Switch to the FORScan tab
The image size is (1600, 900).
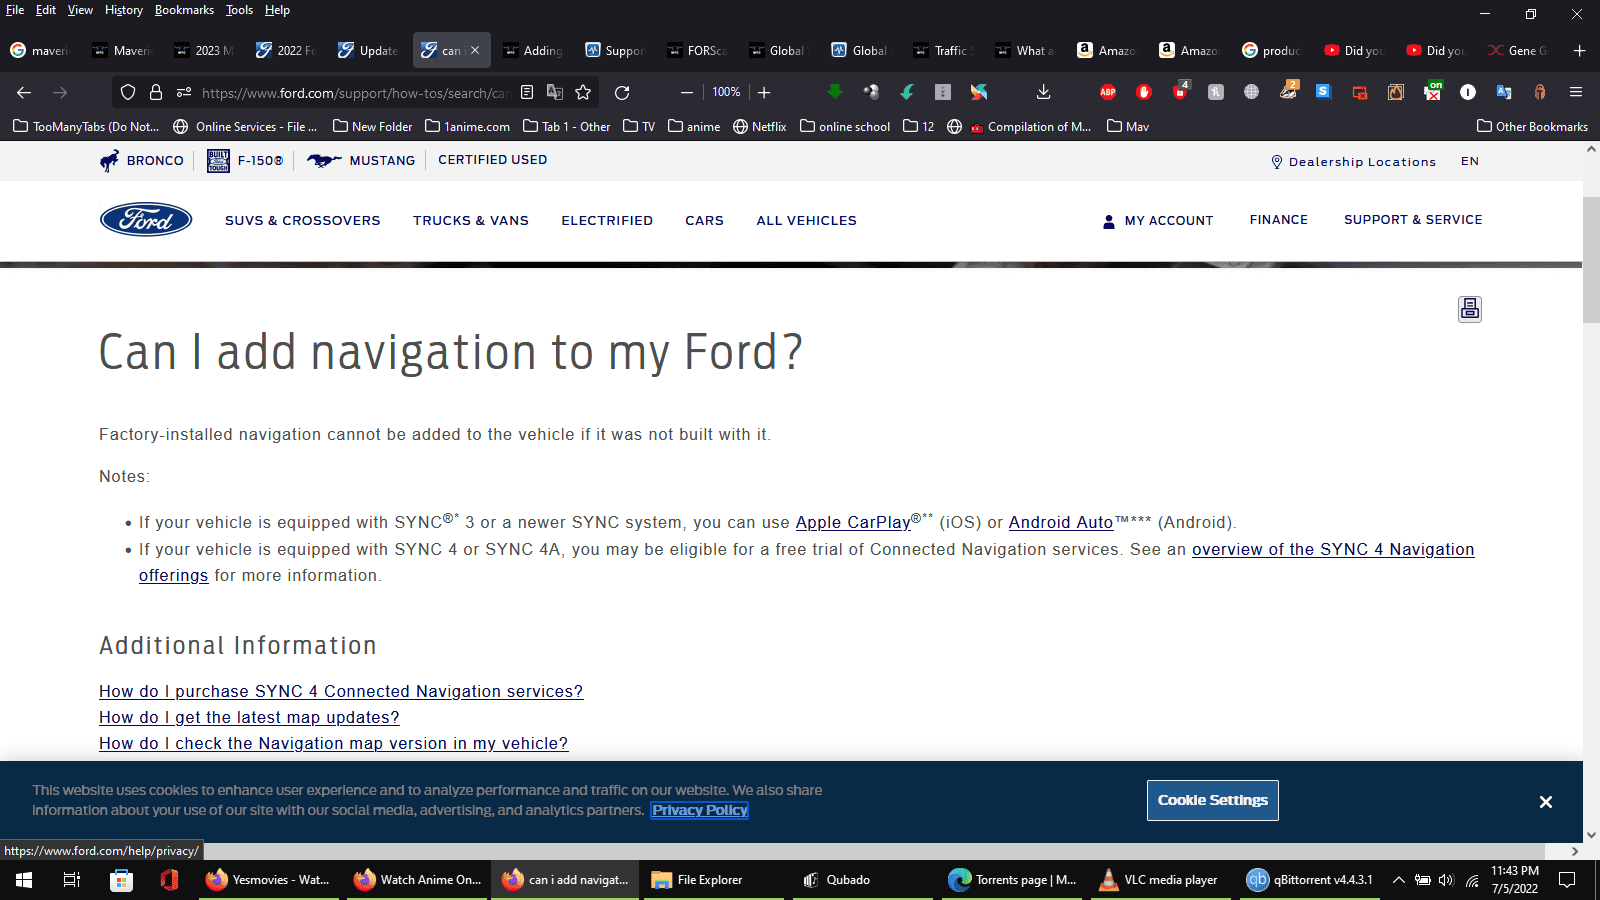click(697, 50)
